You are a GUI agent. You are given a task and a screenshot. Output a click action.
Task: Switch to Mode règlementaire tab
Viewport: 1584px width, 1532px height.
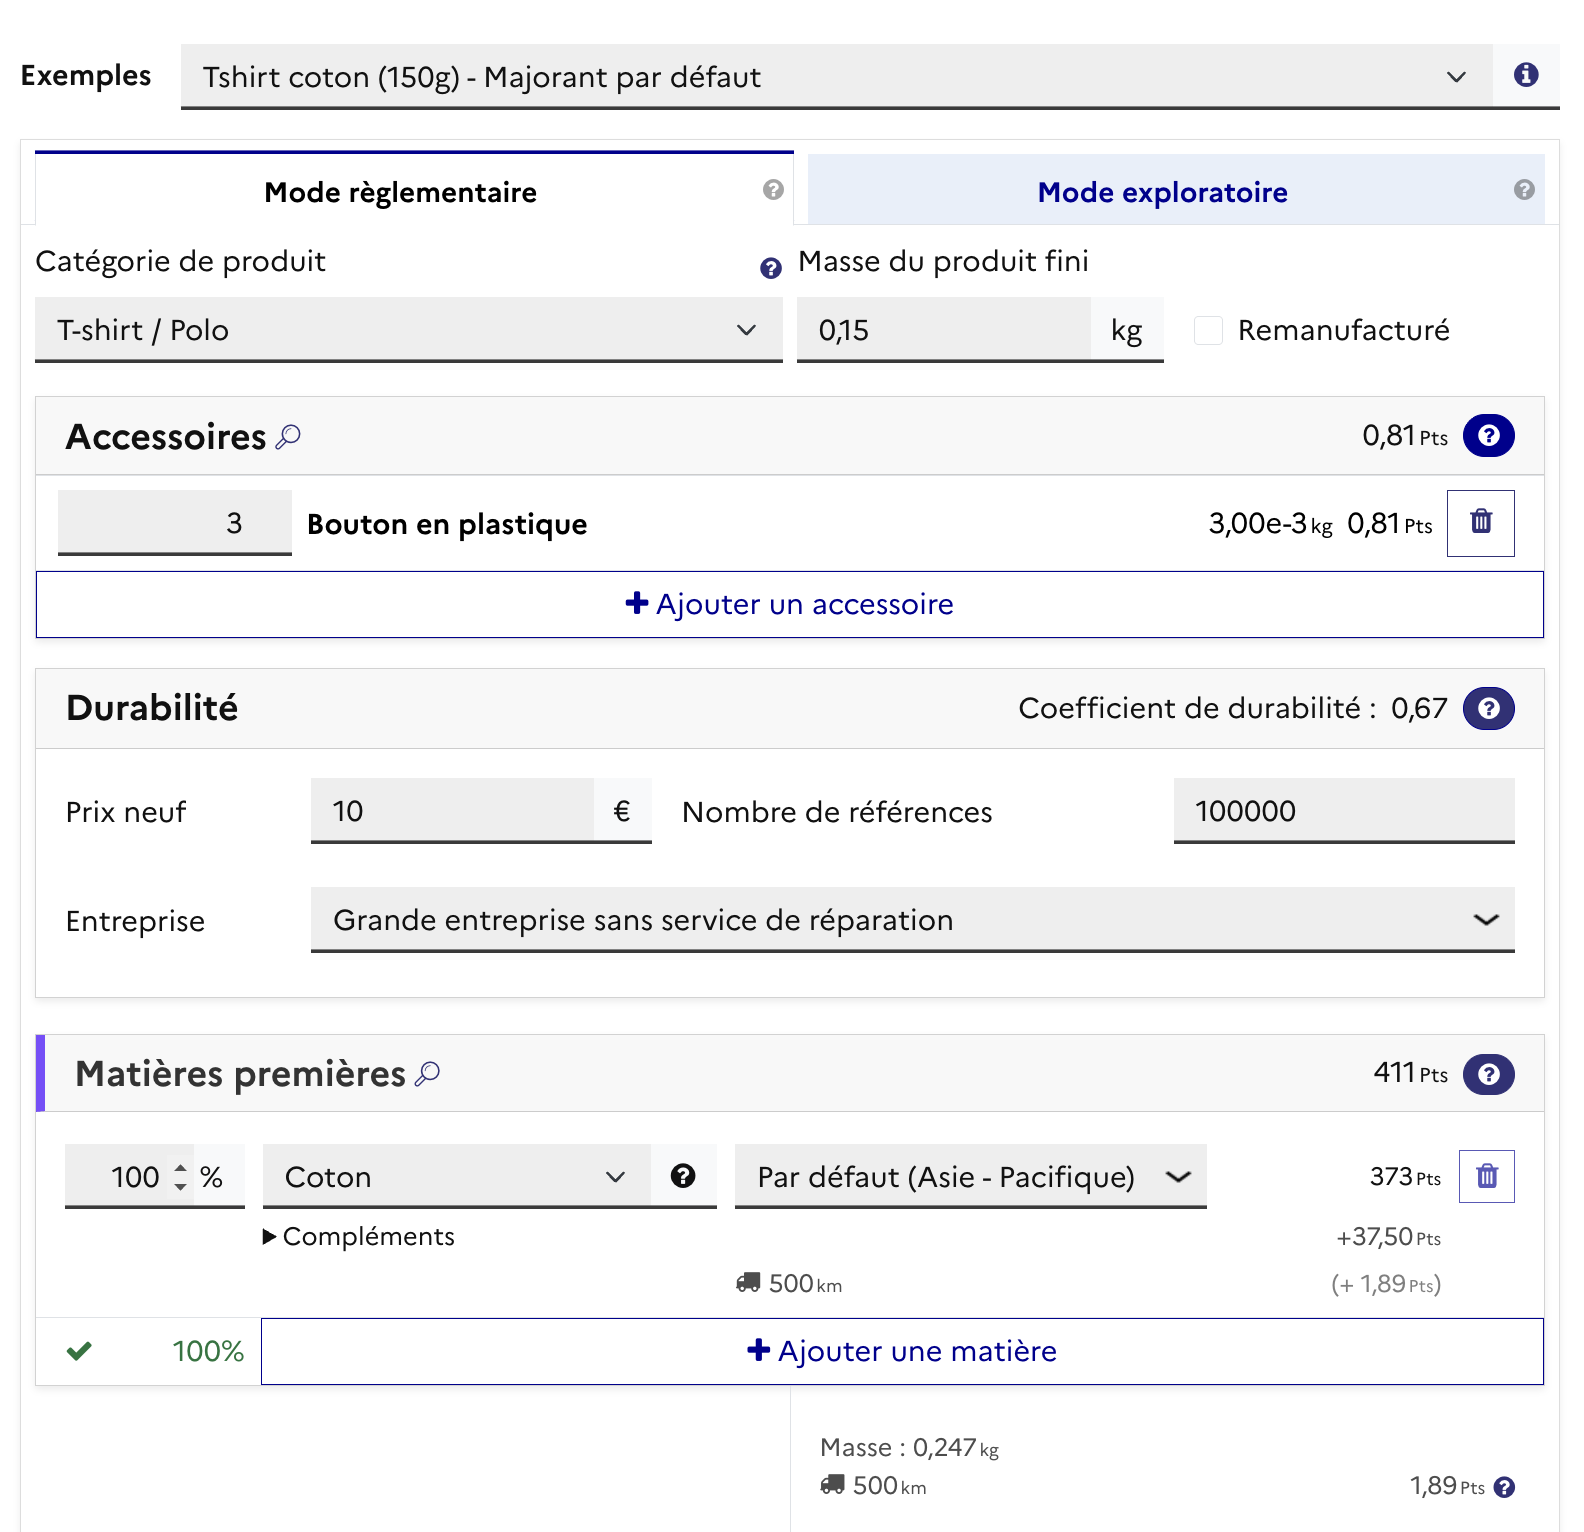400,192
